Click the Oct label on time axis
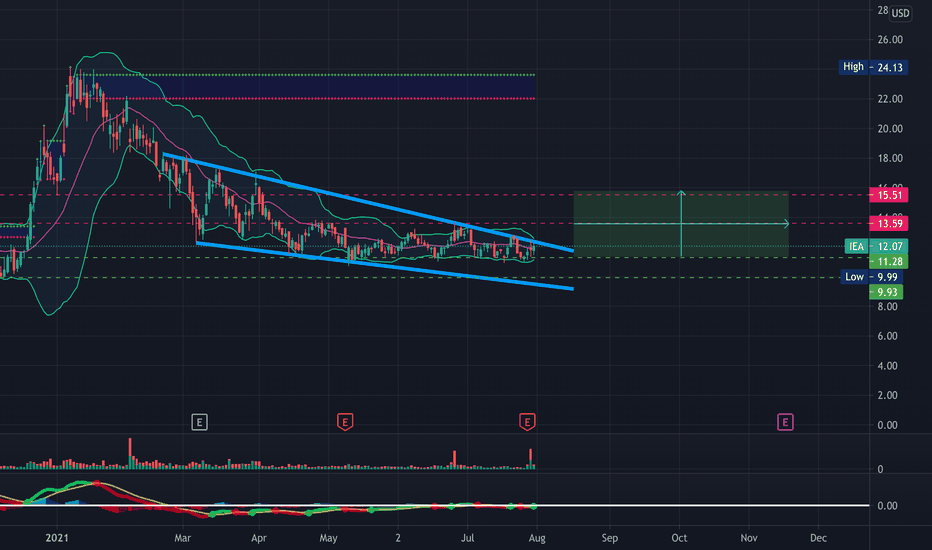The width and height of the screenshot is (932, 550). tap(679, 538)
